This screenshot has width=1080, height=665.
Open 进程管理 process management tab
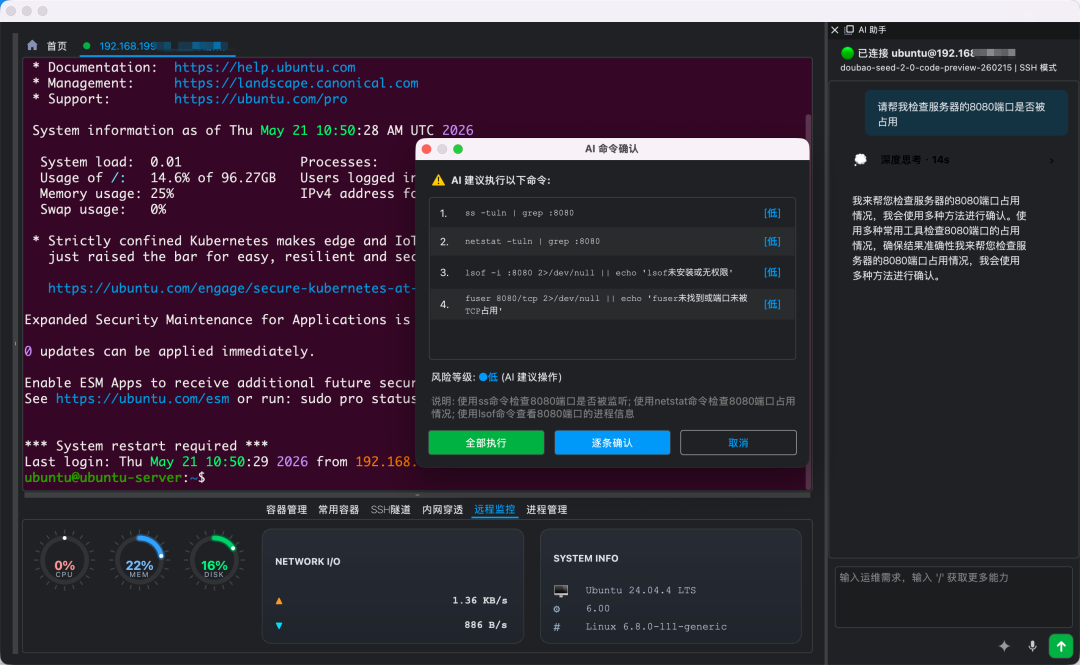[547, 509]
